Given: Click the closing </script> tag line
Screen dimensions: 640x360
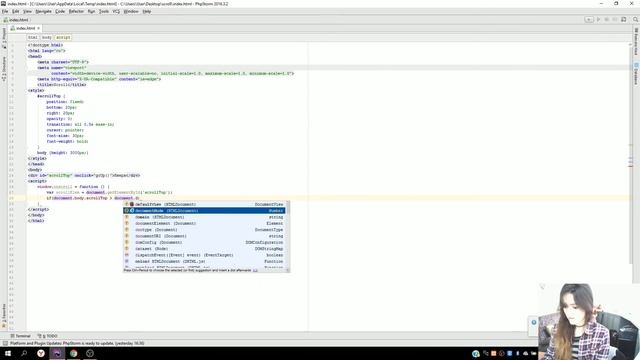Looking at the screenshot, I should coord(38,209).
